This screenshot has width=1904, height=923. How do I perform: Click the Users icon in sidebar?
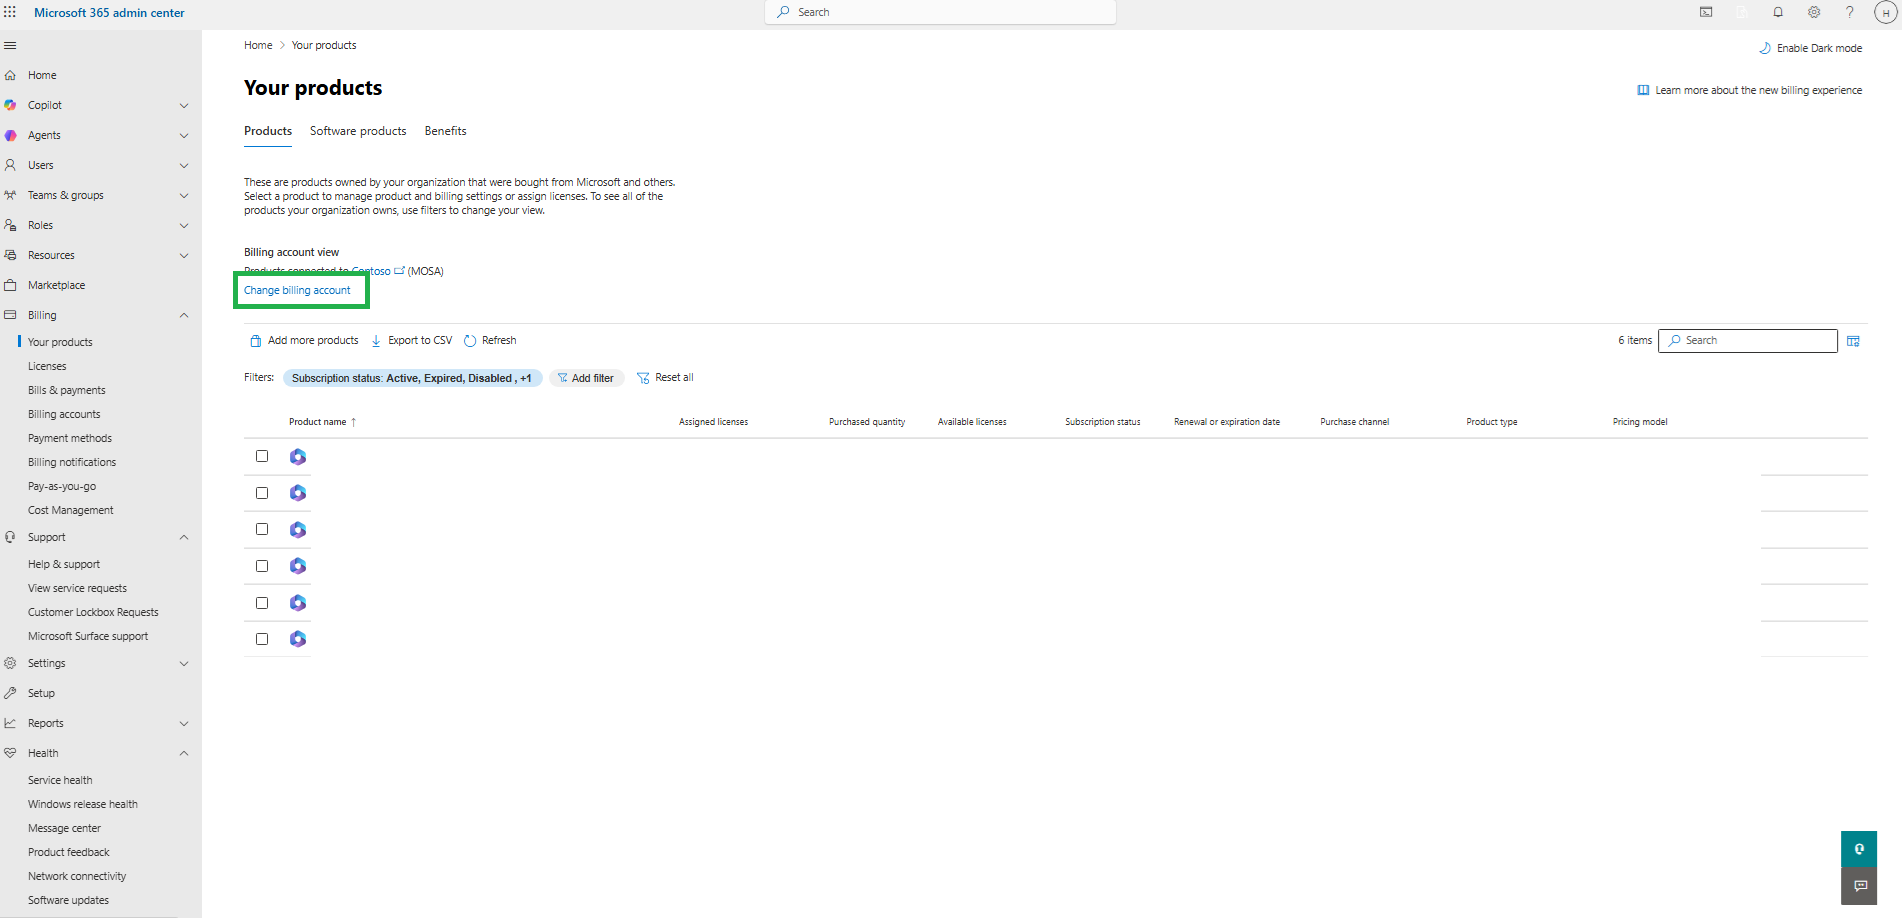click(10, 166)
